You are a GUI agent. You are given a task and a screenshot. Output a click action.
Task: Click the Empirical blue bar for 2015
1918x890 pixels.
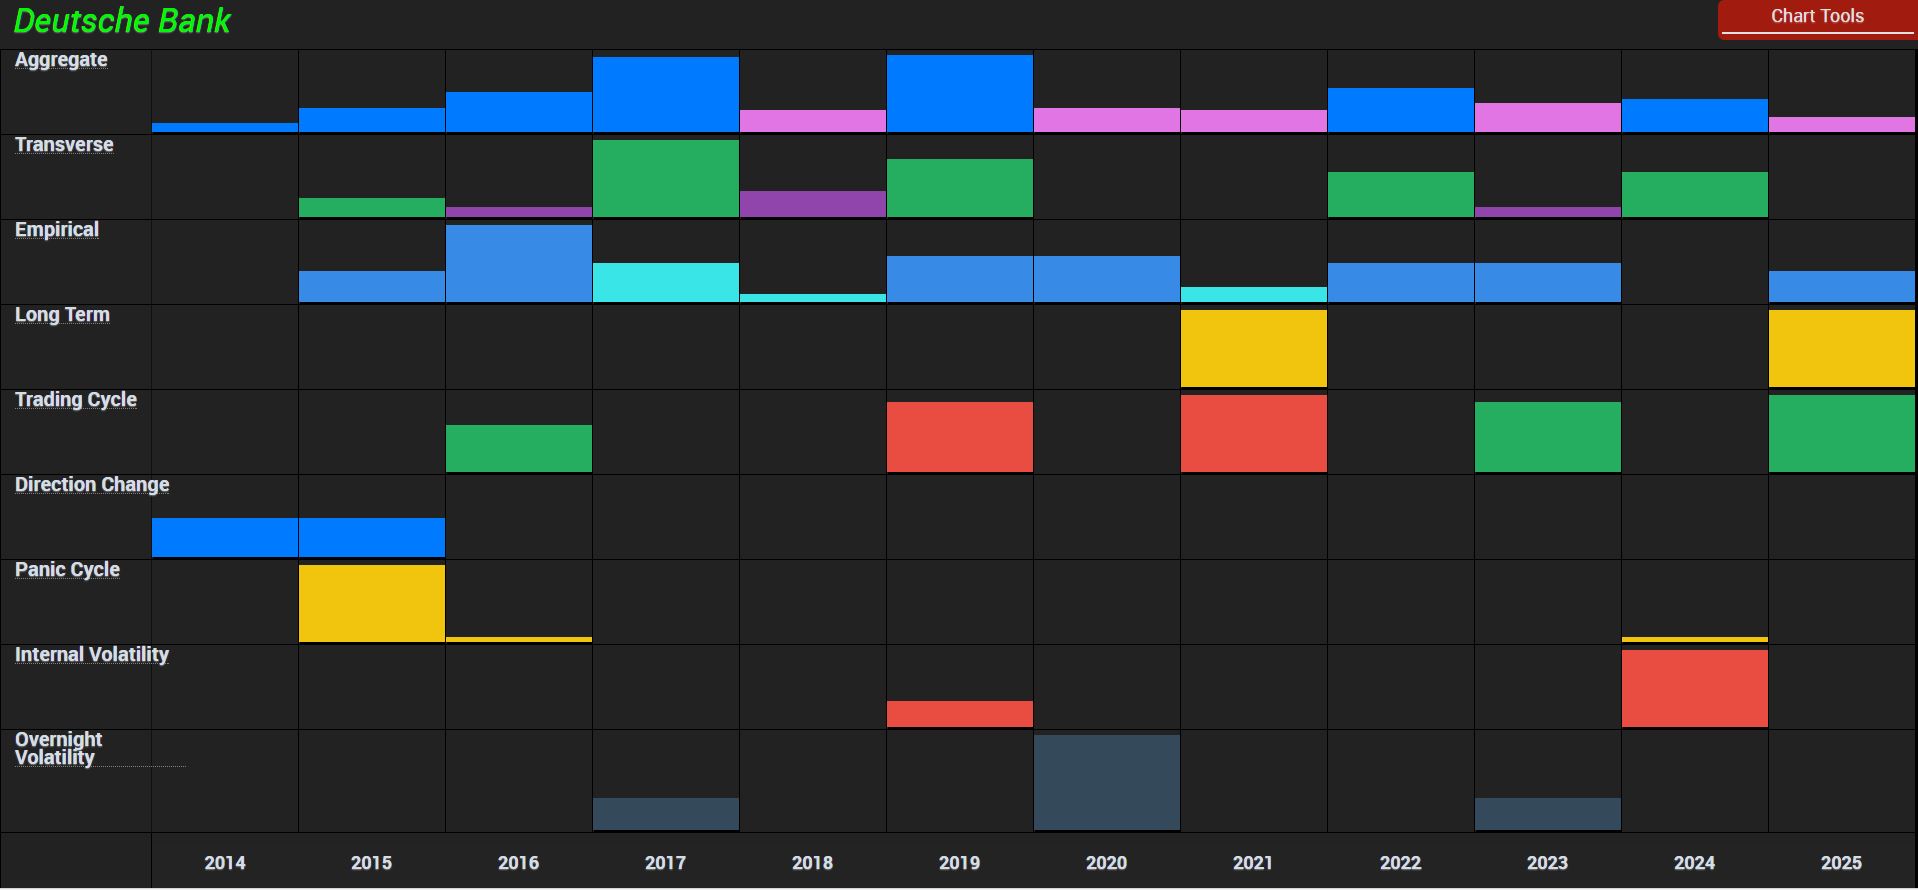click(x=372, y=286)
